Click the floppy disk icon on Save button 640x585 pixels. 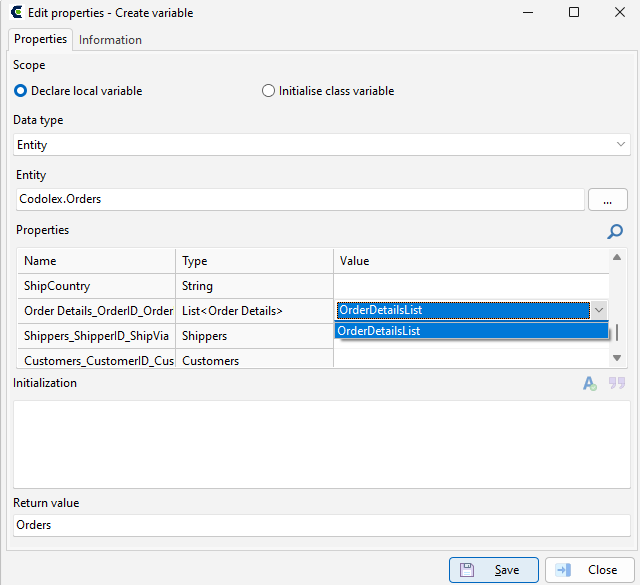click(467, 569)
